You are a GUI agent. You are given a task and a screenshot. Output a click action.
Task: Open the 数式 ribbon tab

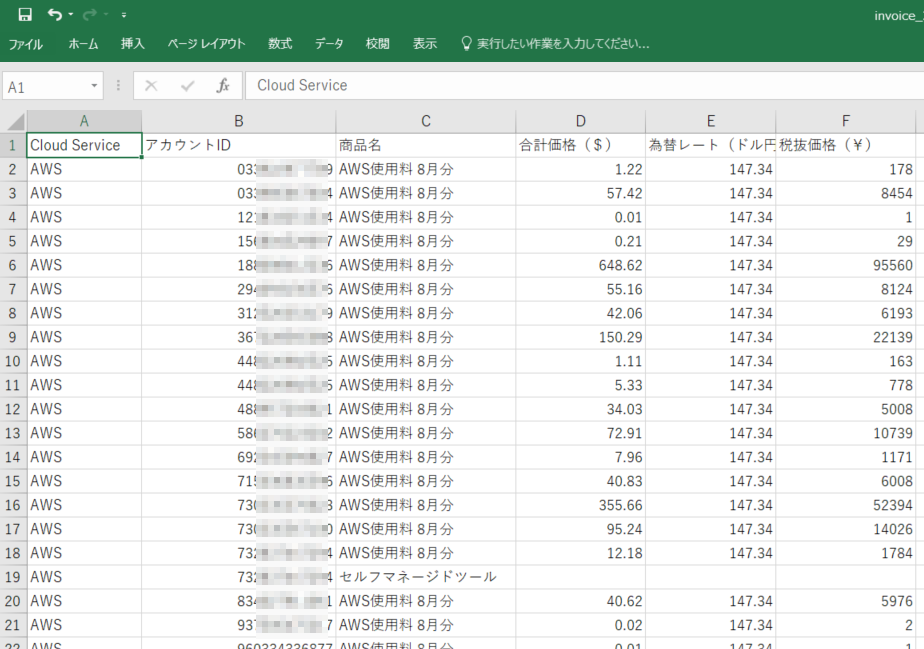click(x=280, y=44)
